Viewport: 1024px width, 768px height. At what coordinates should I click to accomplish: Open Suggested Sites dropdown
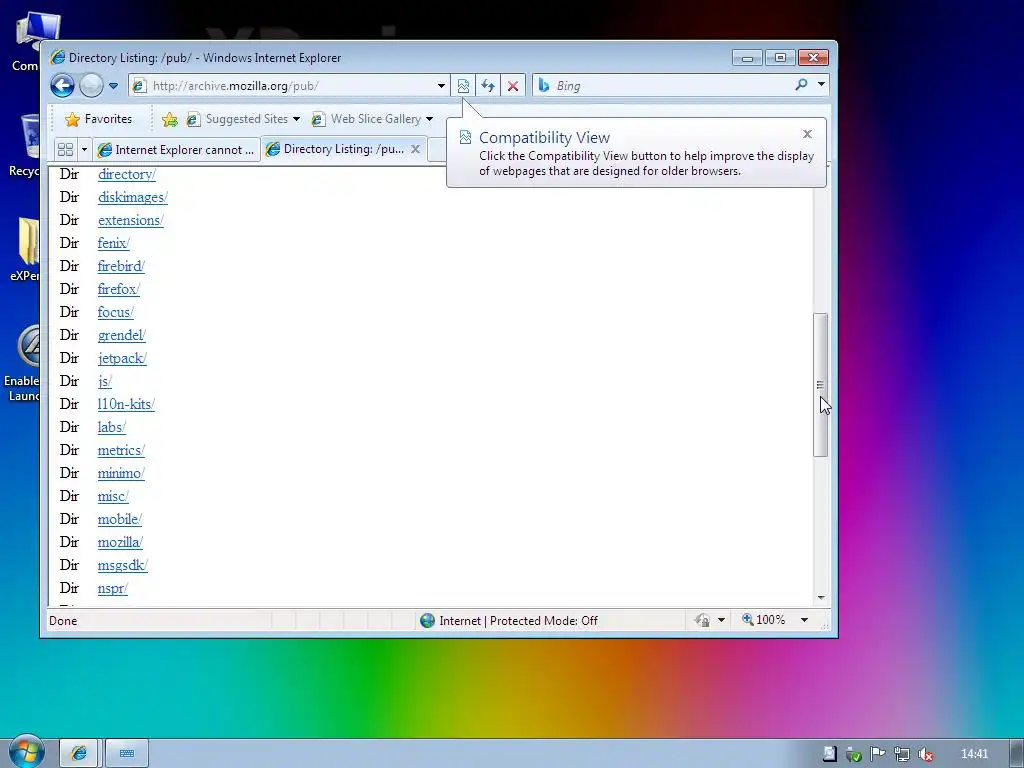pos(243,119)
